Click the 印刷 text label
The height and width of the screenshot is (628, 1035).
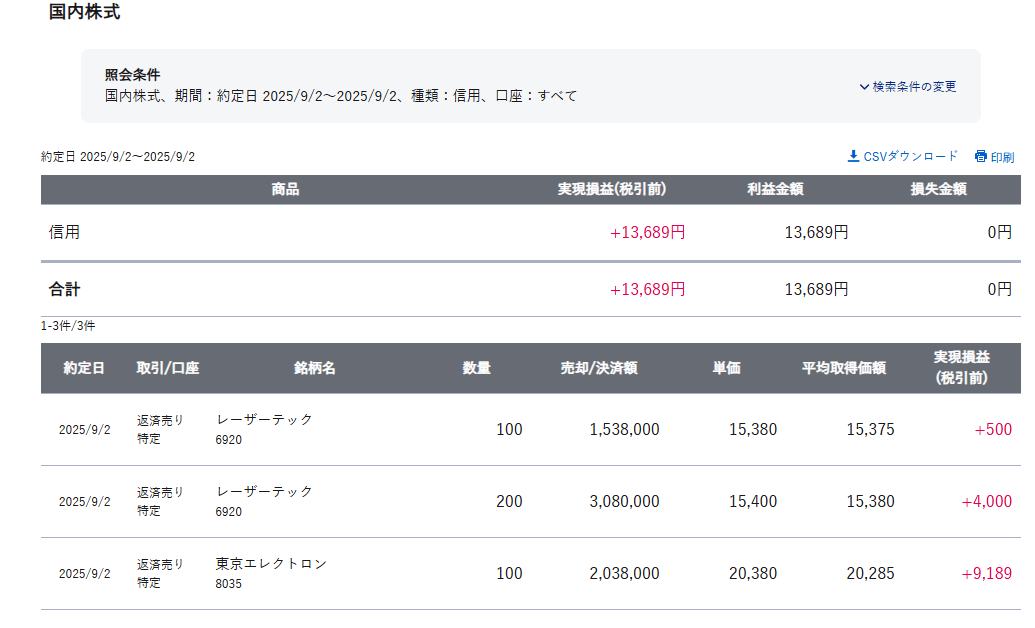pyautogui.click(x=1002, y=157)
